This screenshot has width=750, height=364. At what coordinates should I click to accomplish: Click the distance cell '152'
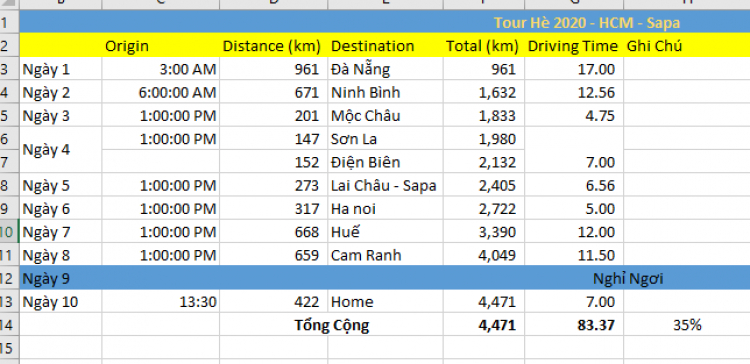point(274,162)
